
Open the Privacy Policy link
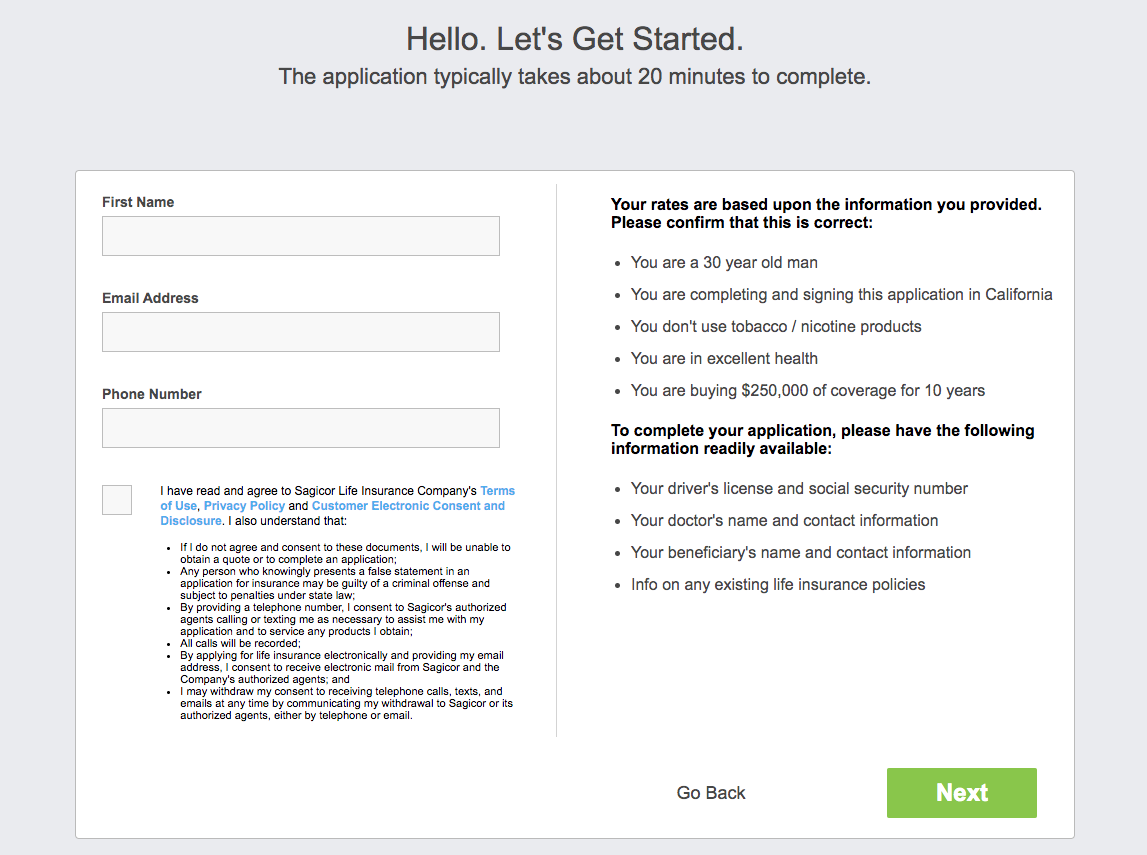244,506
